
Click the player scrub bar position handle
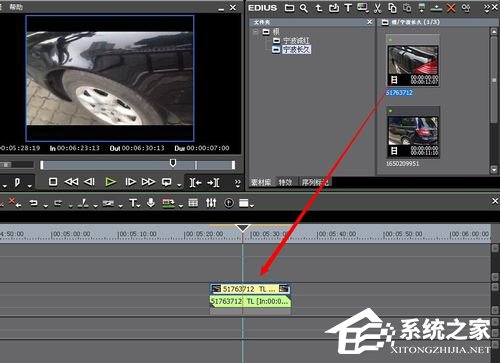point(173,163)
